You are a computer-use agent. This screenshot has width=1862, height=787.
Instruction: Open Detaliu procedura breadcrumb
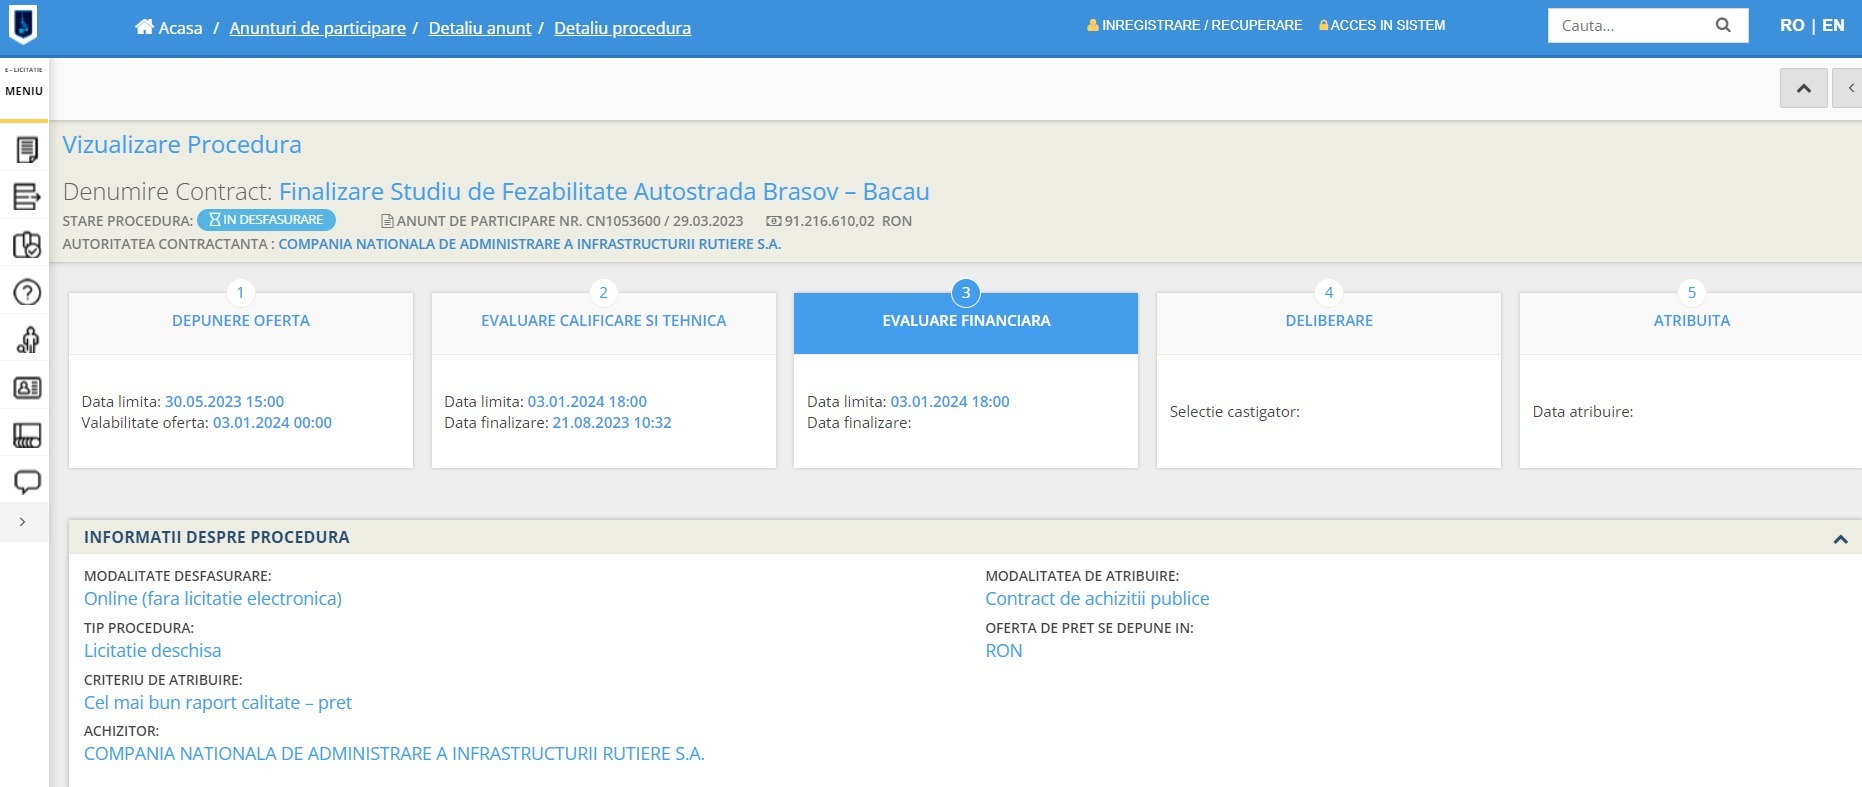click(622, 28)
